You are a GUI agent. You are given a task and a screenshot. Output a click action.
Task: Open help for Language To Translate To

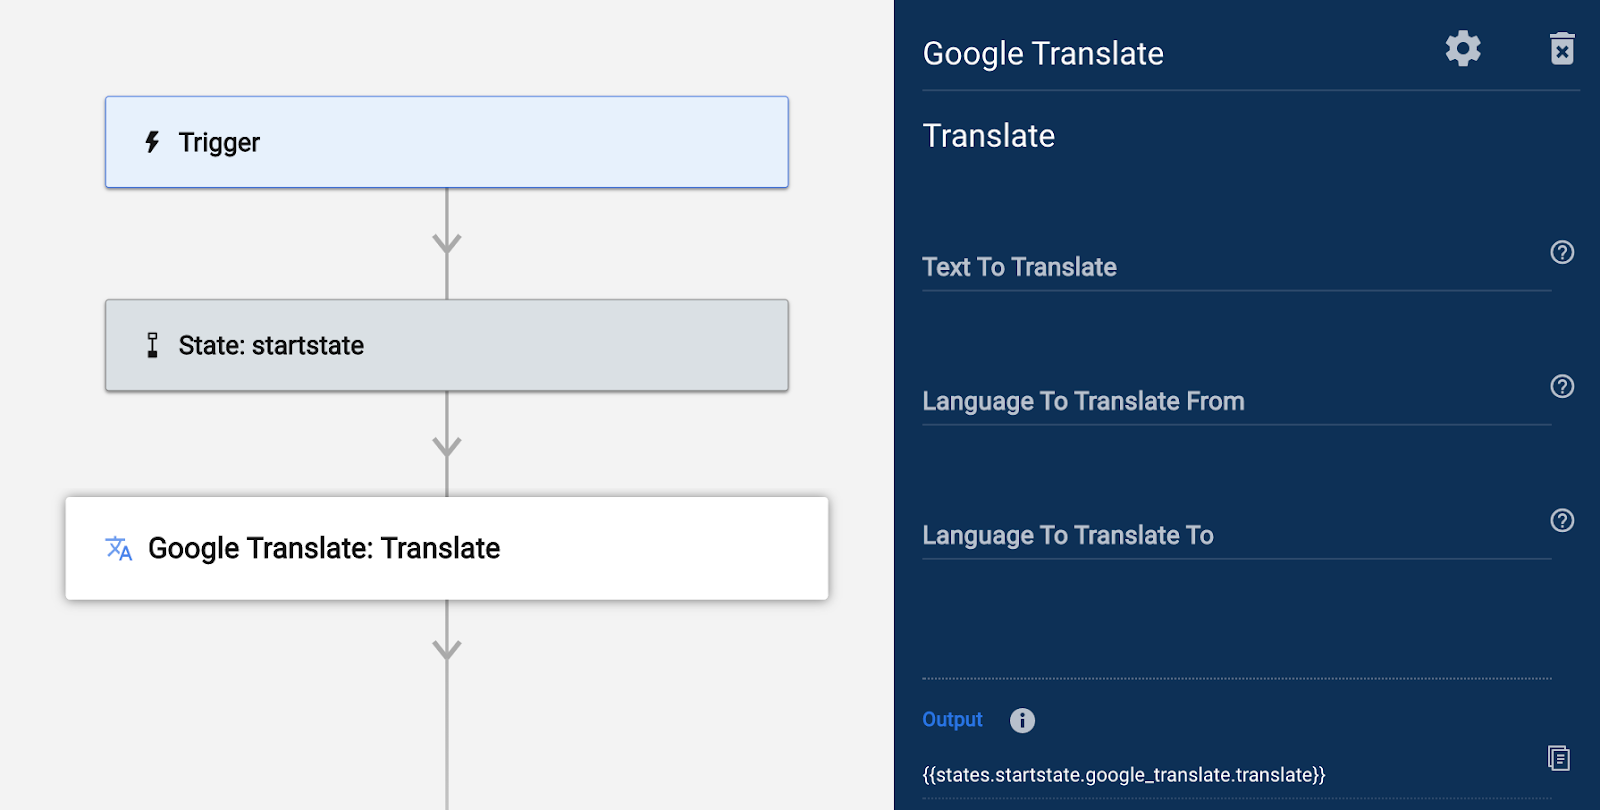coord(1562,520)
